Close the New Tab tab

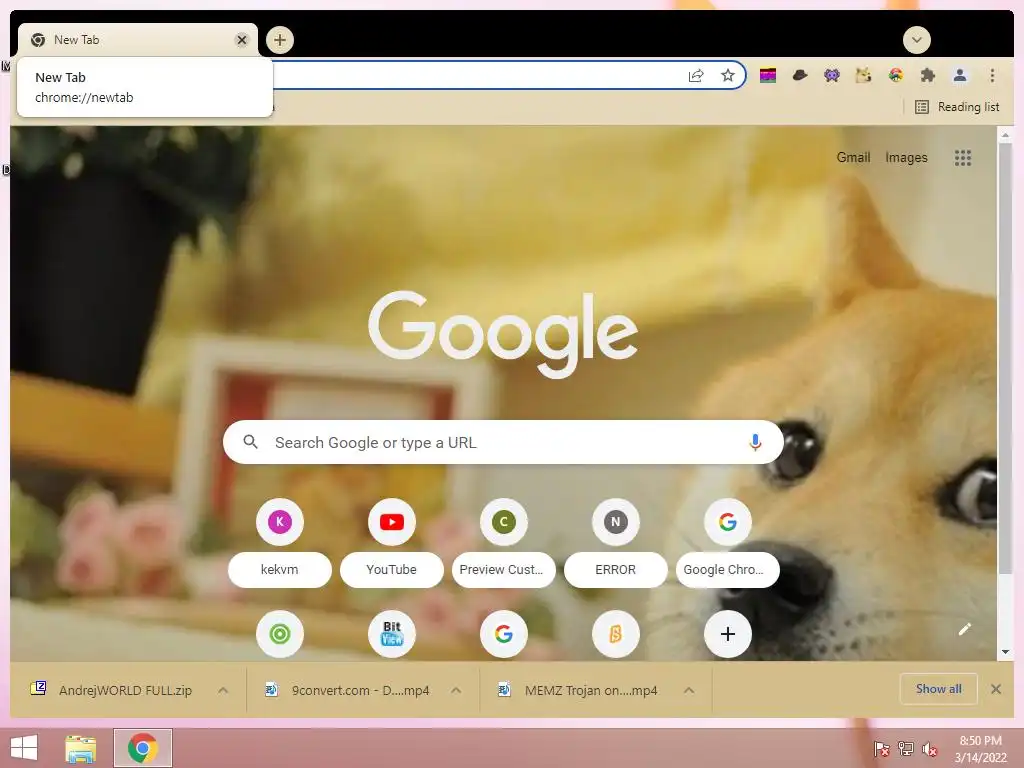coord(242,40)
